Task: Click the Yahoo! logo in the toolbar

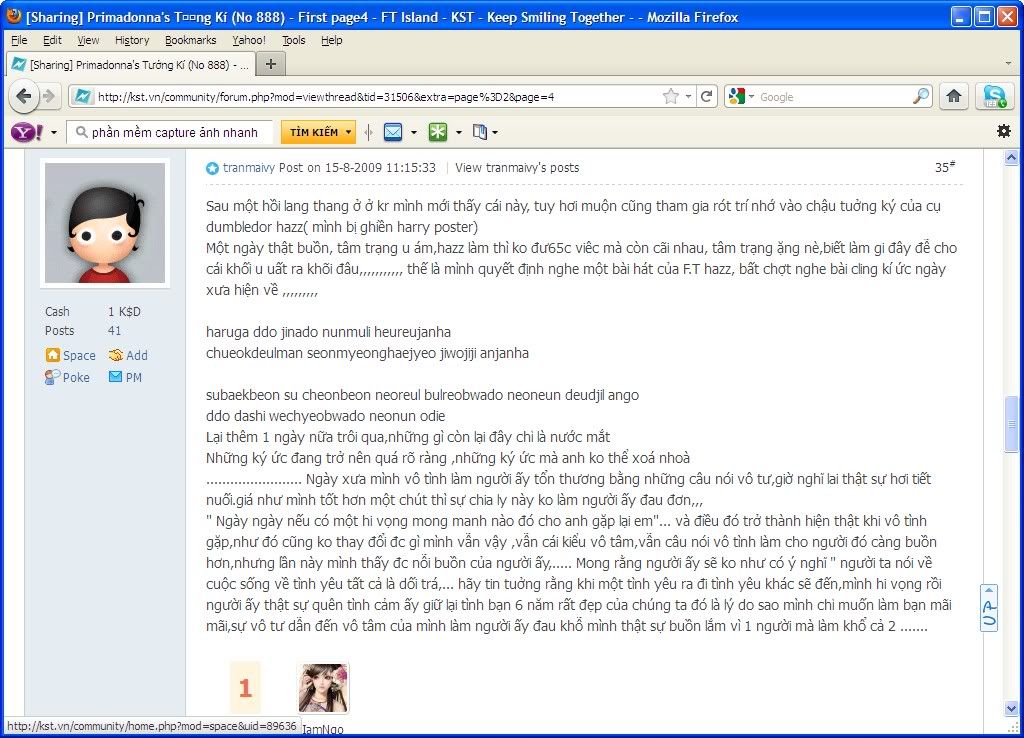Action: (27, 133)
